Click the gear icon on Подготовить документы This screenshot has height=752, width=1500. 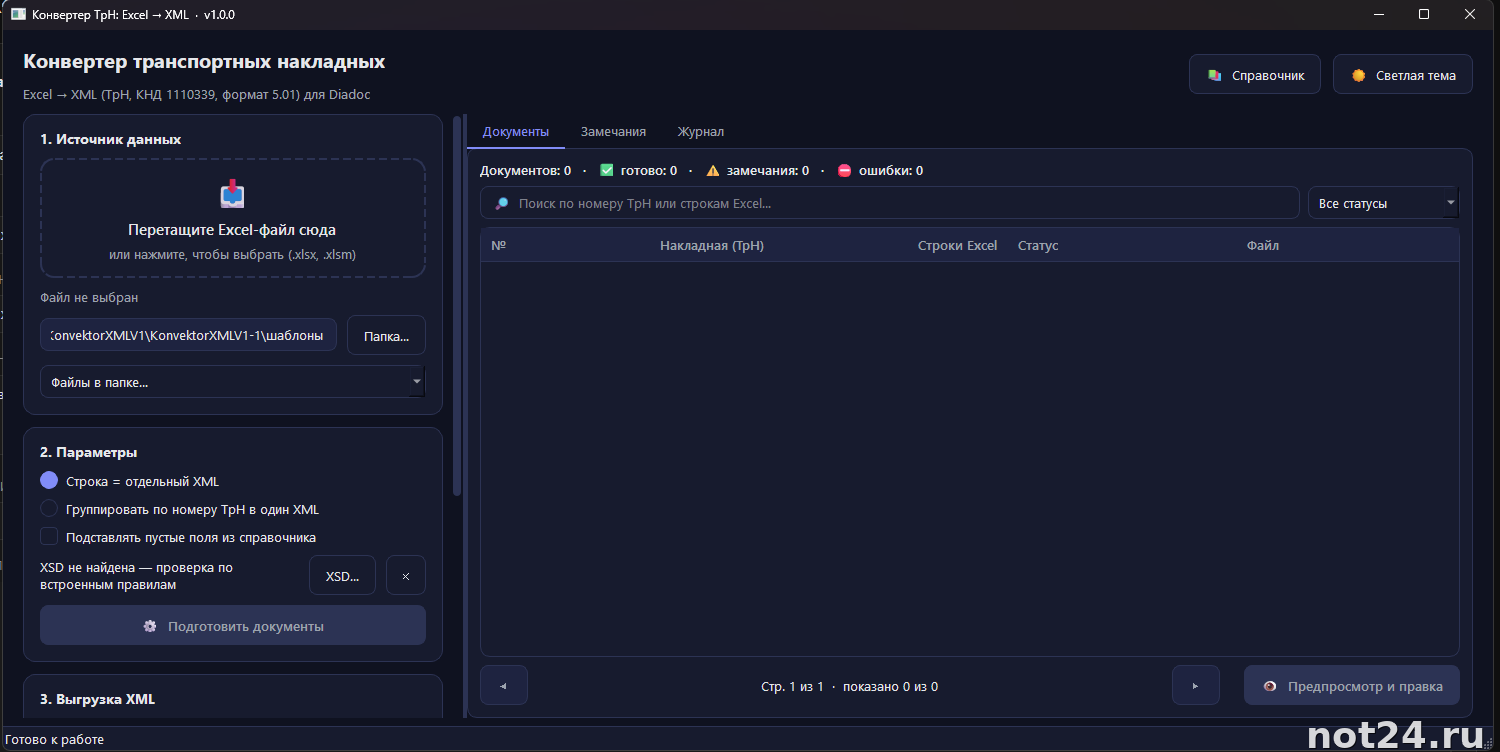point(150,626)
